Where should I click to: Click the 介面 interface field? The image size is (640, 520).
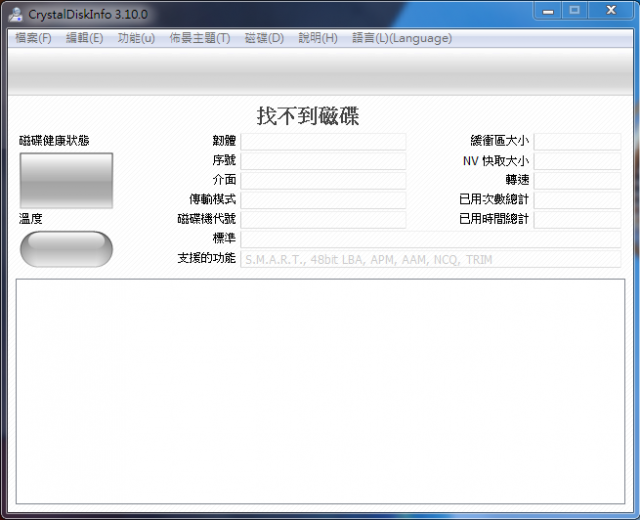[323, 180]
